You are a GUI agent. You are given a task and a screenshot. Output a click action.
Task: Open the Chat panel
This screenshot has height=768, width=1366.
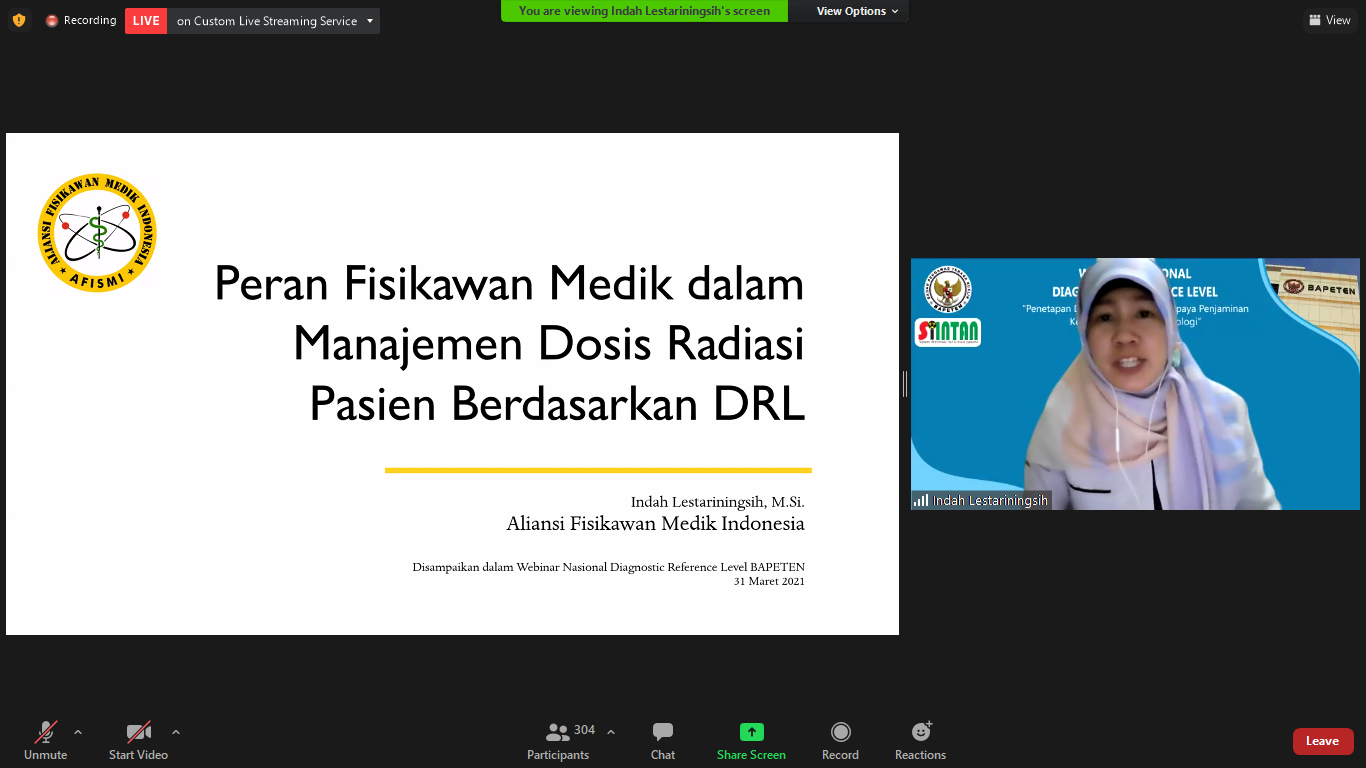point(663,740)
